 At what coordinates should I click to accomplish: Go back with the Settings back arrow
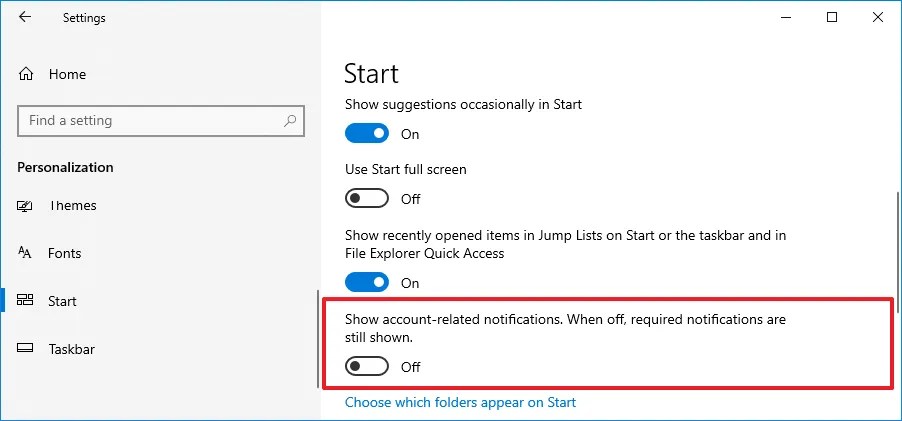point(25,17)
